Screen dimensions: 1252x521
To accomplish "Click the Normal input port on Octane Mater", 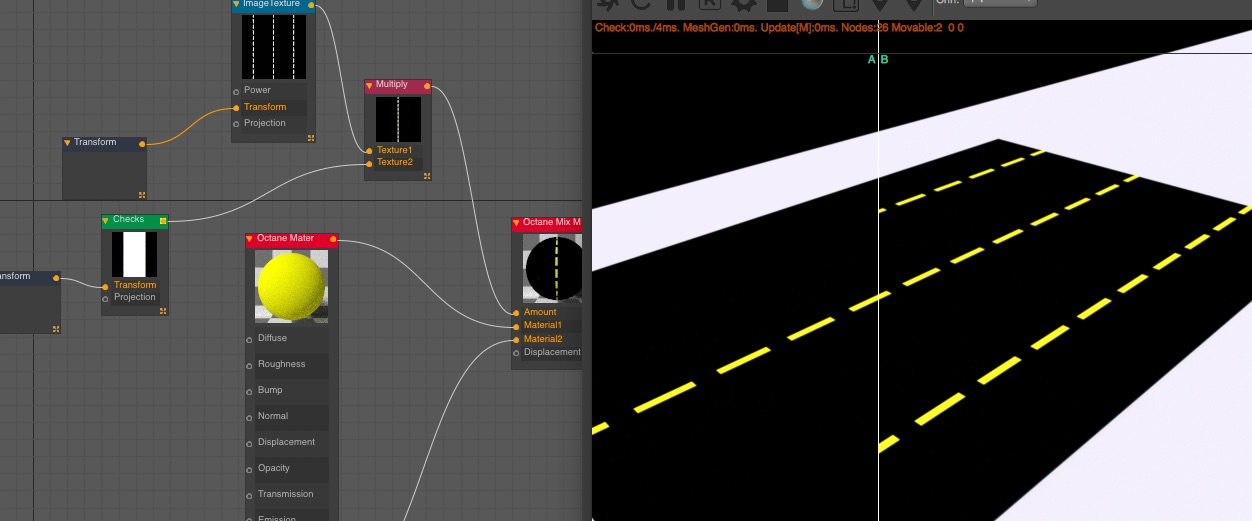I will tap(250, 417).
